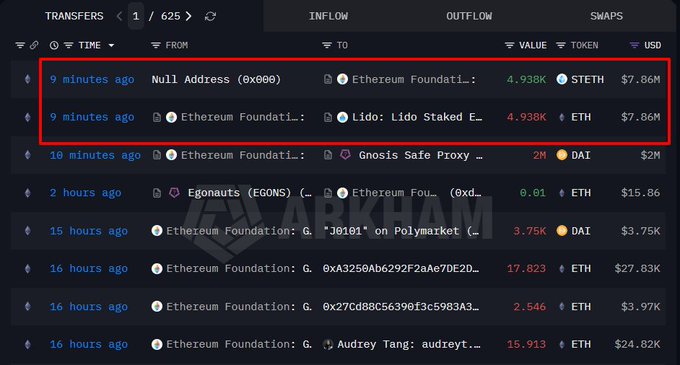Click the DAI token icon in 2M row
Screen dimensions: 680x365
(562, 155)
